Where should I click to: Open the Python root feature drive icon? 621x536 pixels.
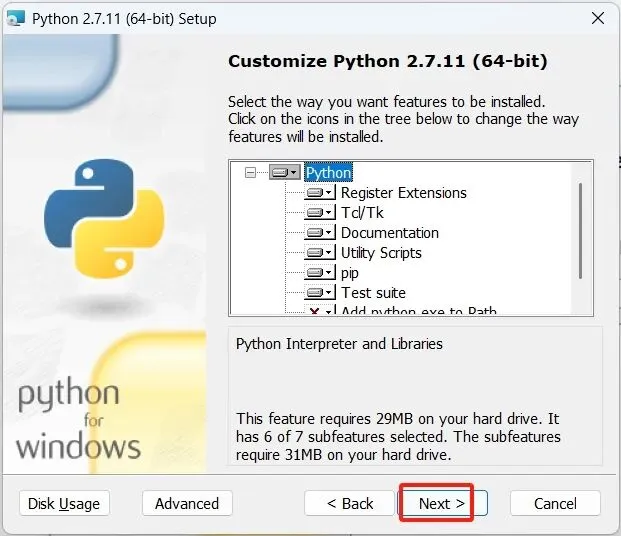click(285, 173)
